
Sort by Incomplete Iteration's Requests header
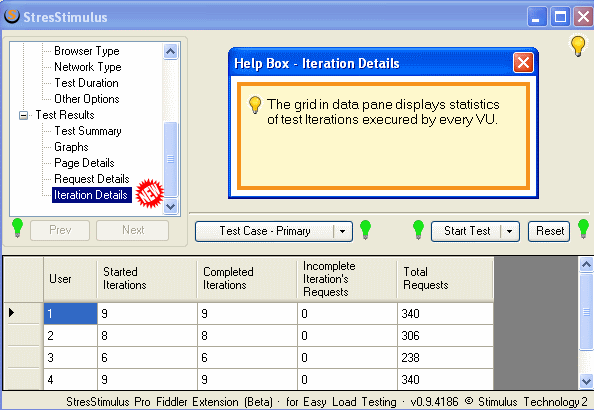[347, 279]
